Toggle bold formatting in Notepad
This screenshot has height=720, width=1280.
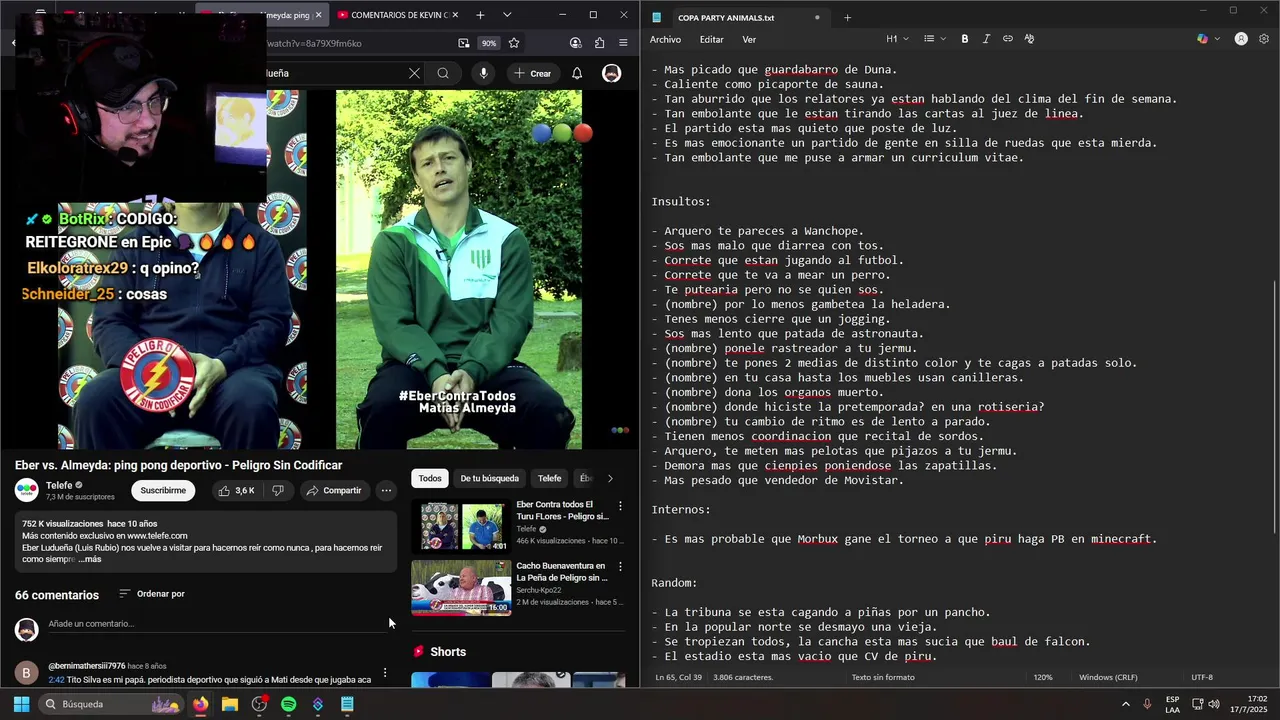point(965,39)
